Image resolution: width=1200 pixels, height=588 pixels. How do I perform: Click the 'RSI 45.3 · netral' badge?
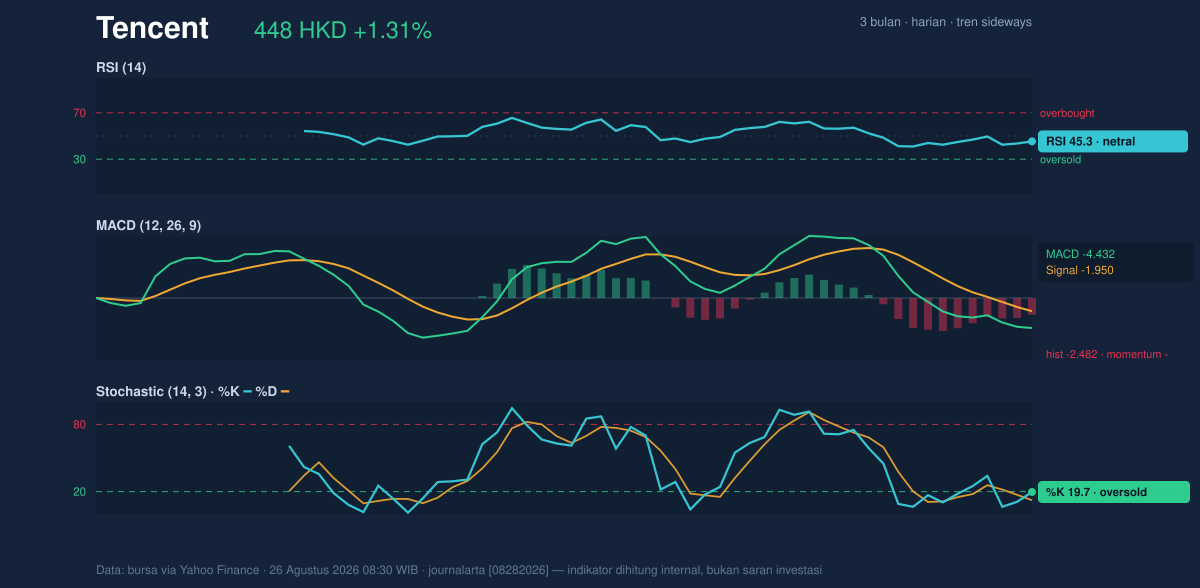(x=1113, y=141)
